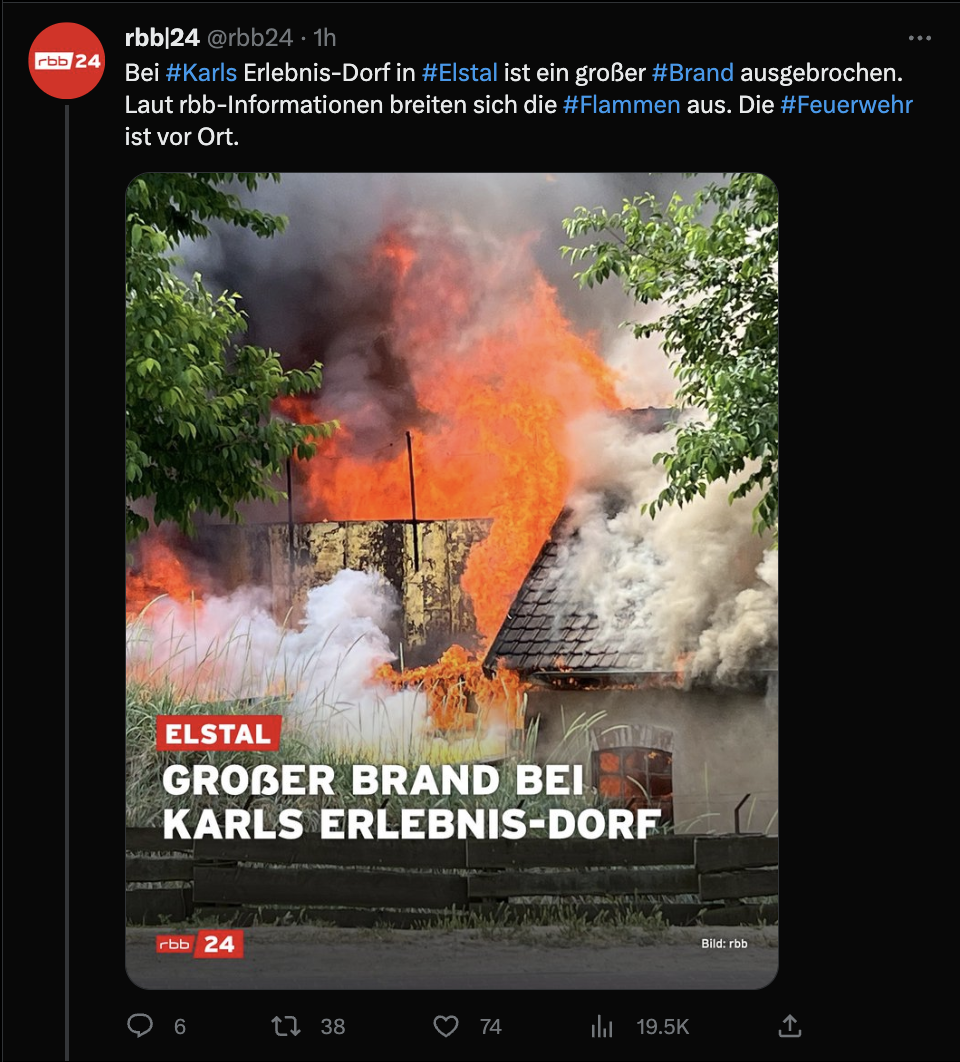
Task: Open the view analytics bar chart icon
Action: point(602,1026)
